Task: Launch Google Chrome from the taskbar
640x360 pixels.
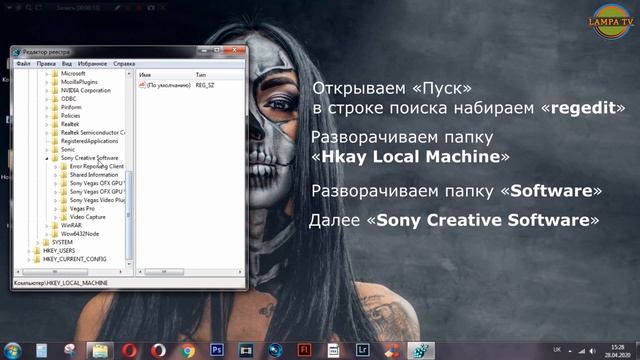Action: click(x=188, y=351)
